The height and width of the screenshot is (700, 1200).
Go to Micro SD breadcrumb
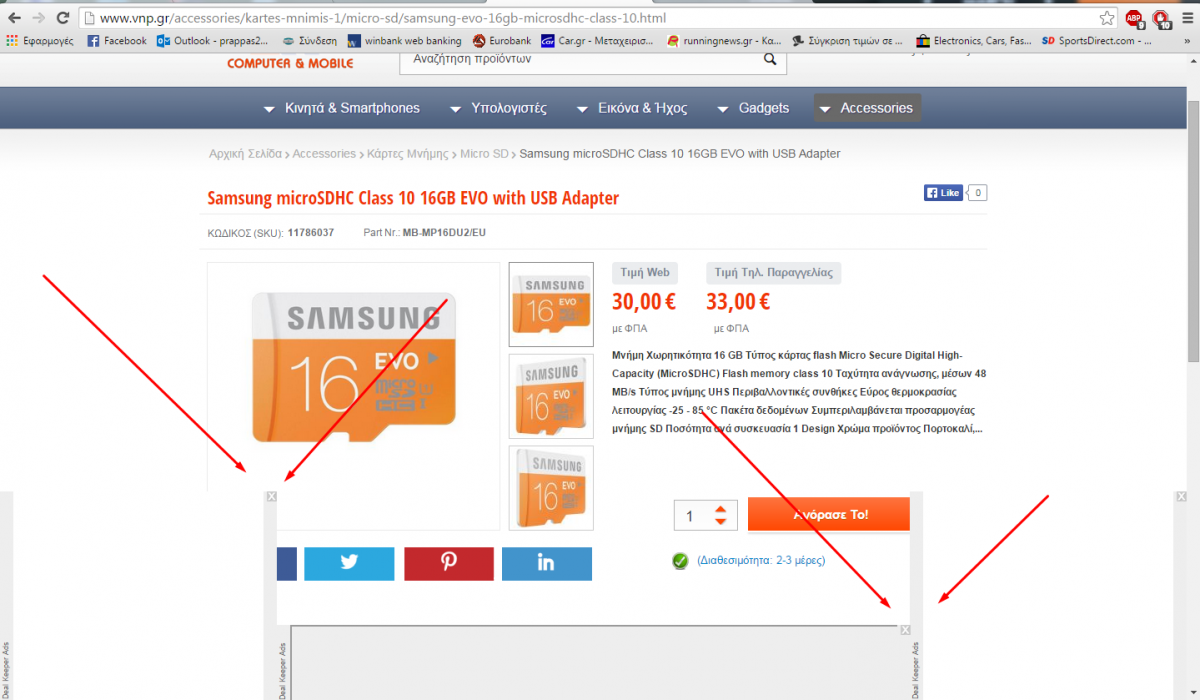pos(485,154)
